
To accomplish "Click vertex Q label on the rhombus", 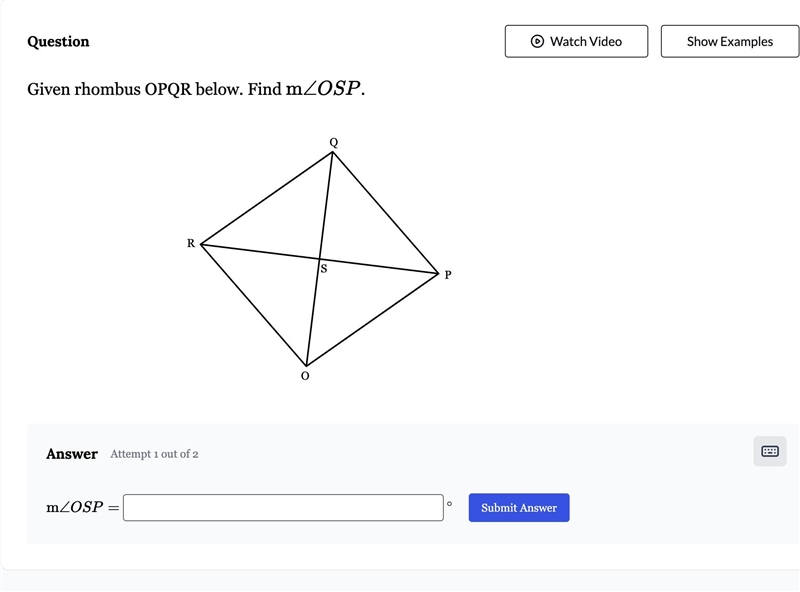I will 334,142.
